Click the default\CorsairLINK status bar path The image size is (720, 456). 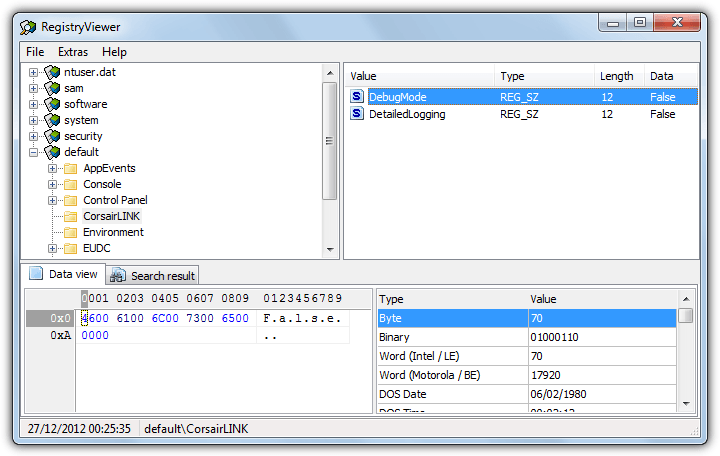196,429
